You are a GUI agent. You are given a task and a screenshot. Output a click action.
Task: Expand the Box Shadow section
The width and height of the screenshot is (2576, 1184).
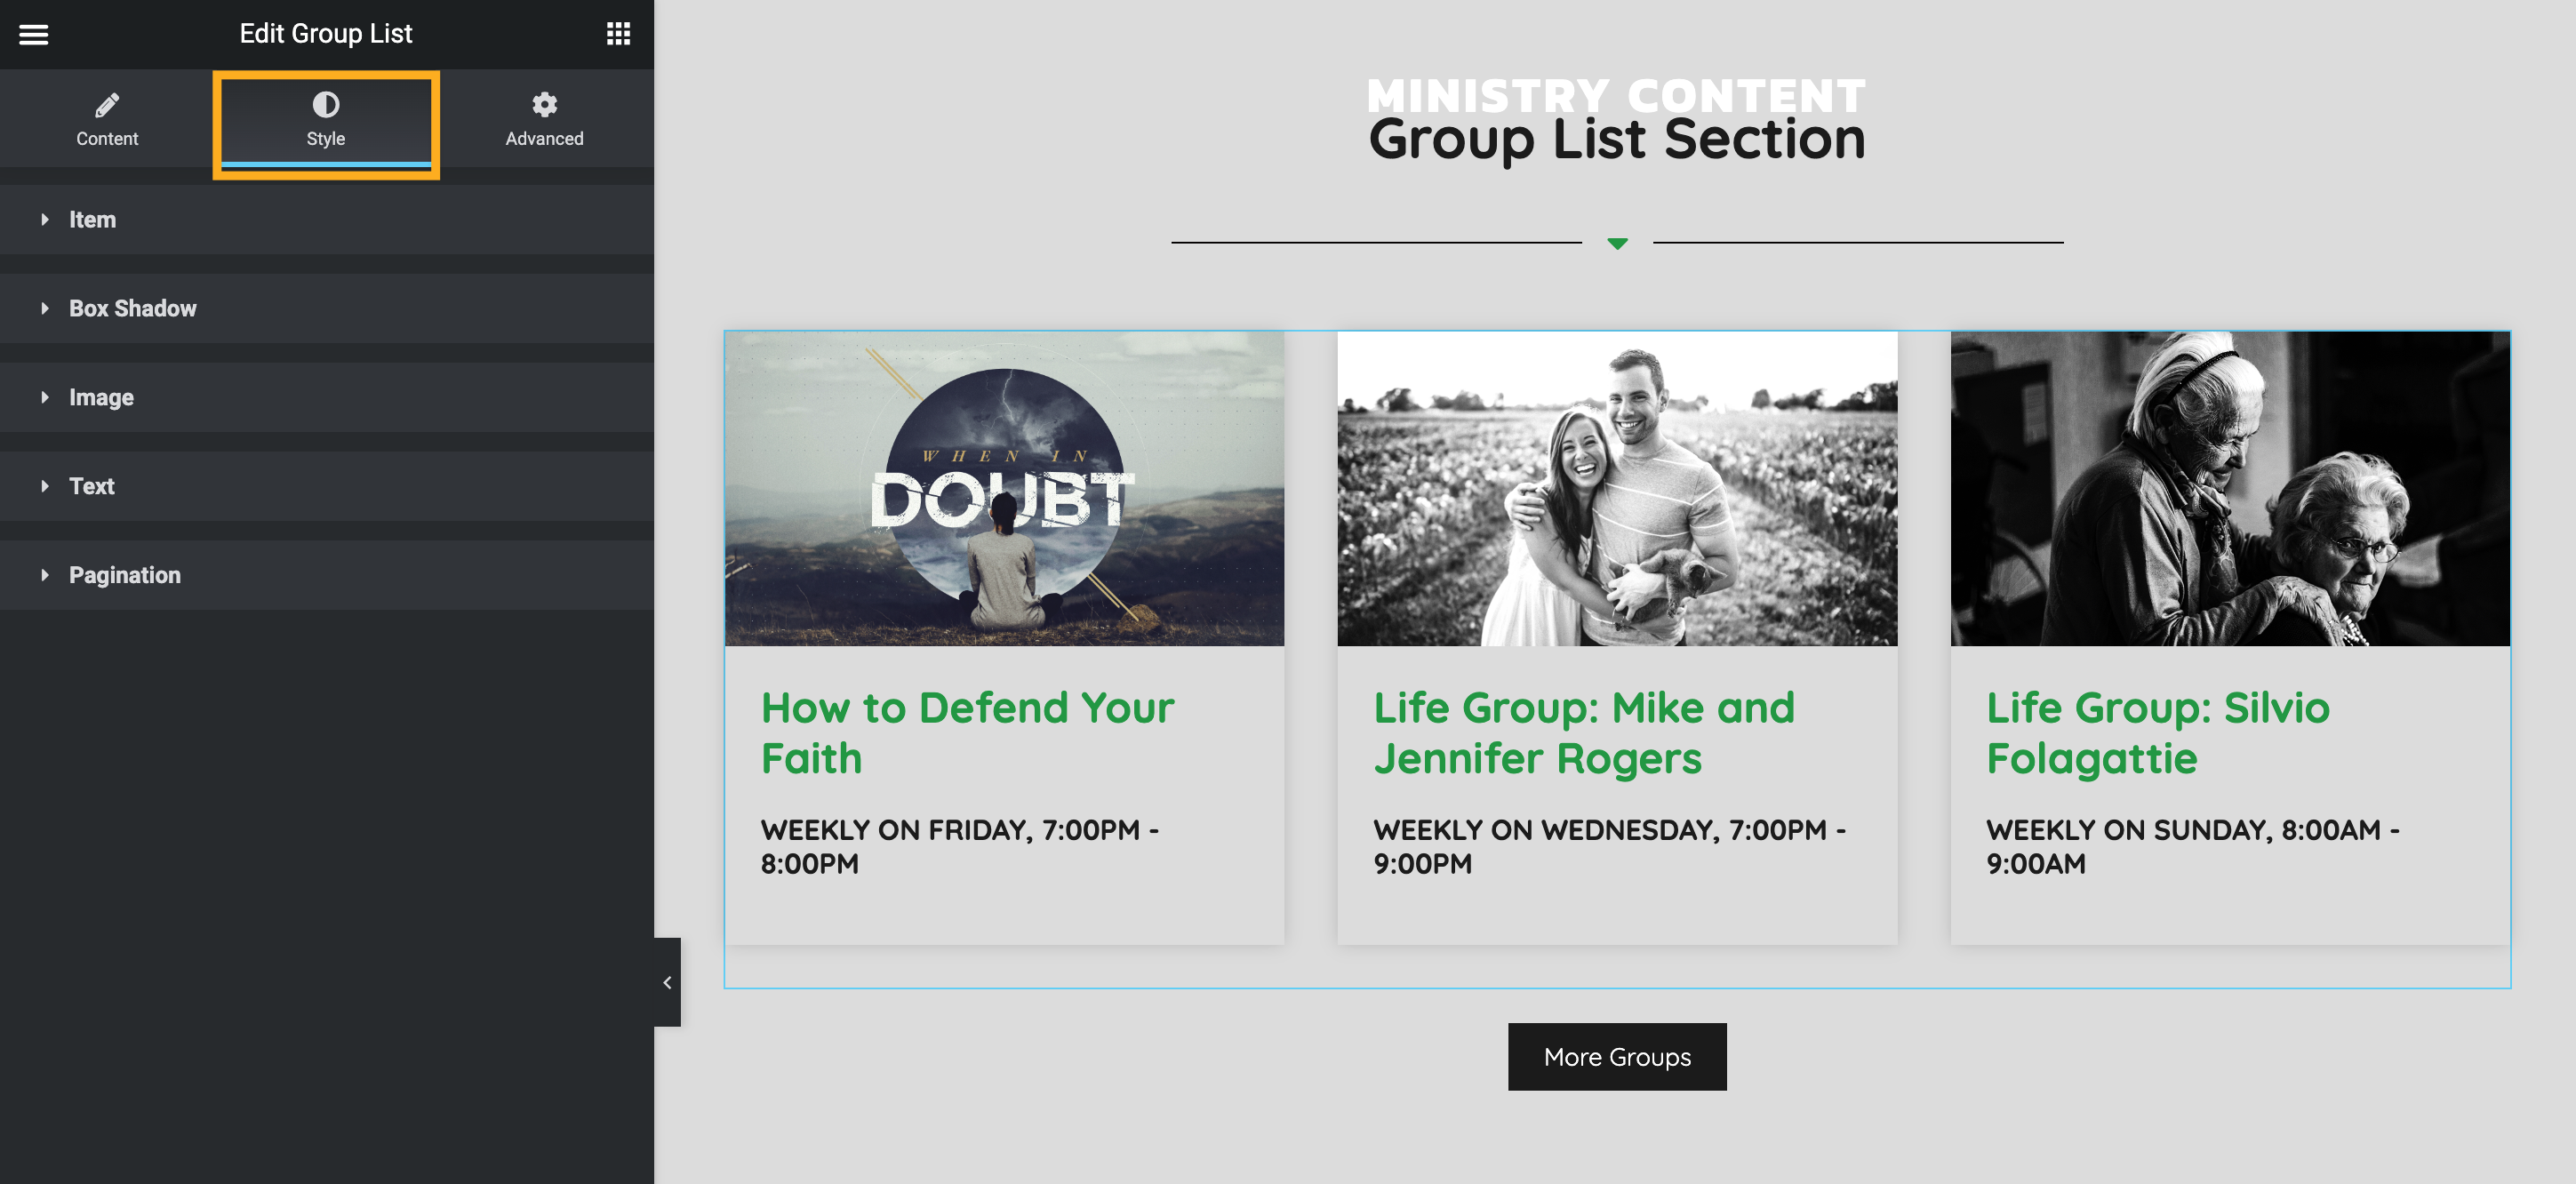pos(327,308)
